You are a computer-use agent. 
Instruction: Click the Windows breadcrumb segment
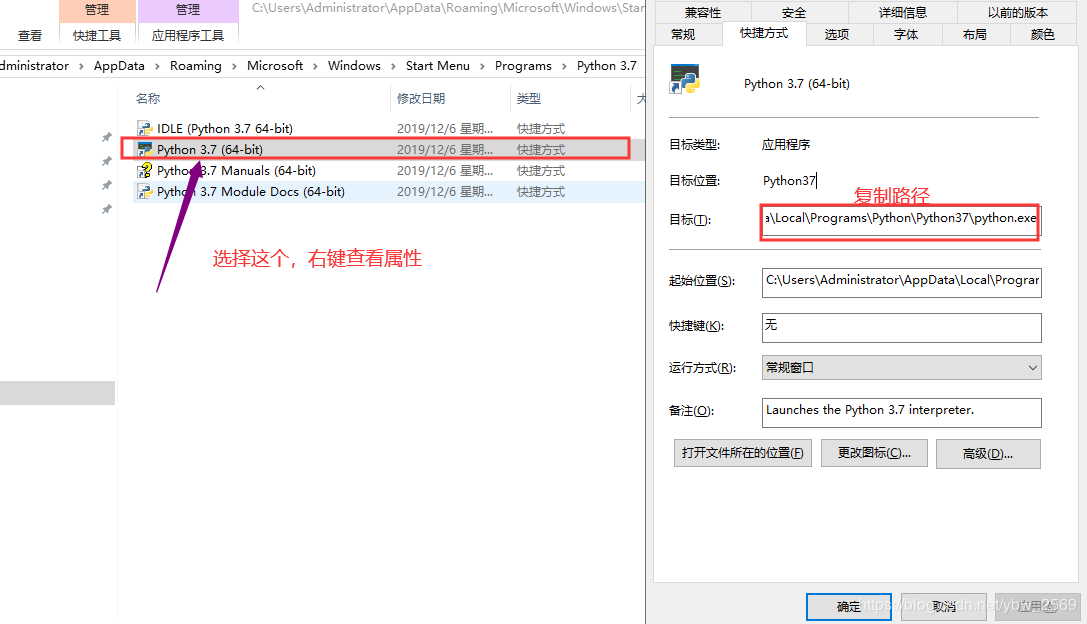[x=354, y=66]
